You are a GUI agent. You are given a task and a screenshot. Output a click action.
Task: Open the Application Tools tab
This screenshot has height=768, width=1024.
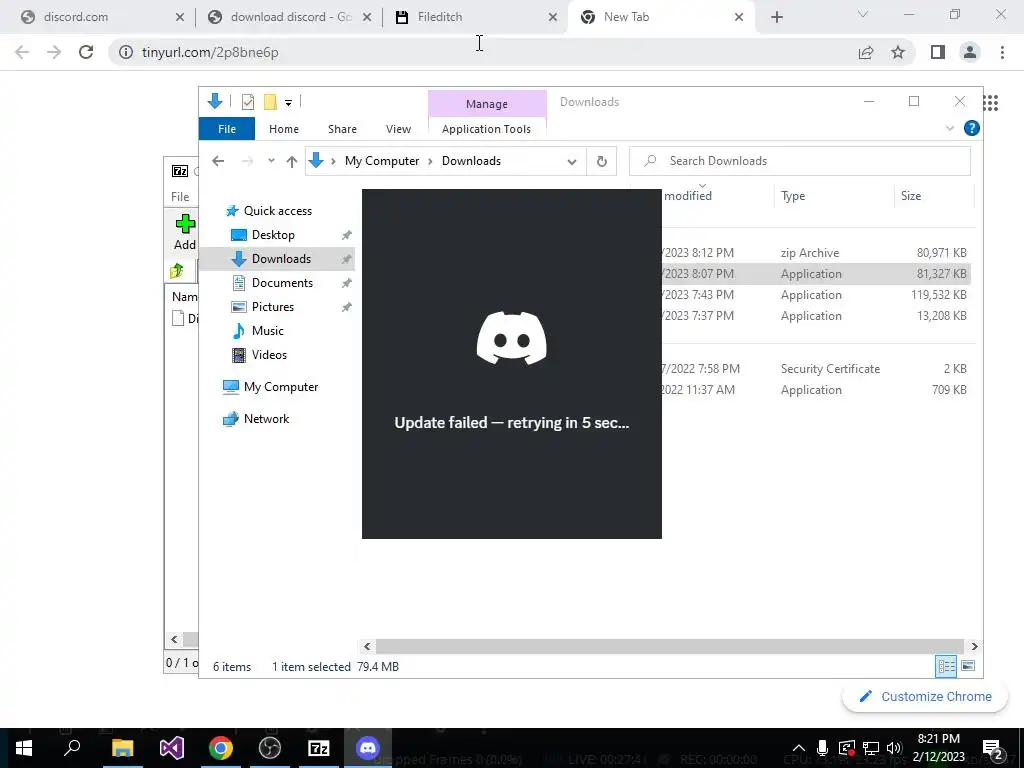(x=487, y=129)
